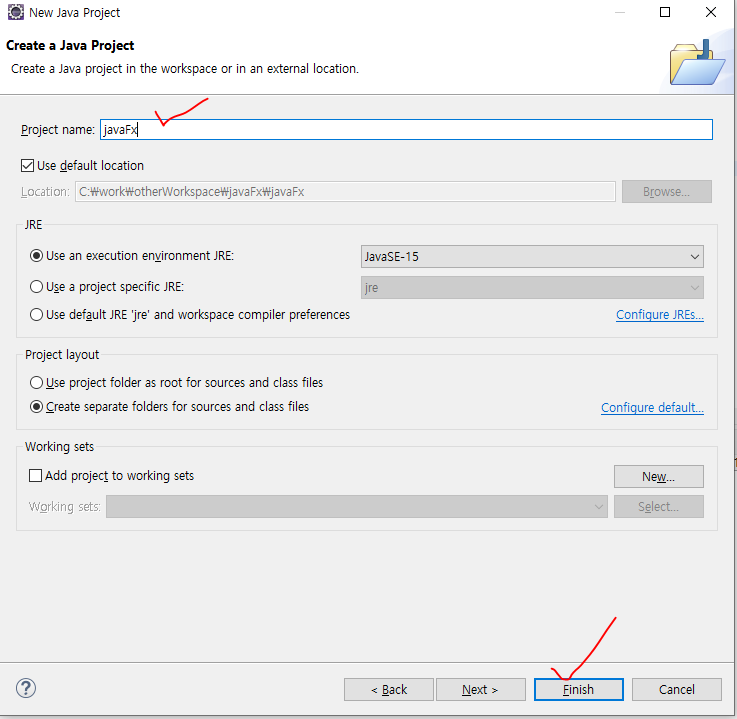This screenshot has height=719, width=737.
Task: Select Use default JRE 'jre' radio option
Action: tap(36, 314)
